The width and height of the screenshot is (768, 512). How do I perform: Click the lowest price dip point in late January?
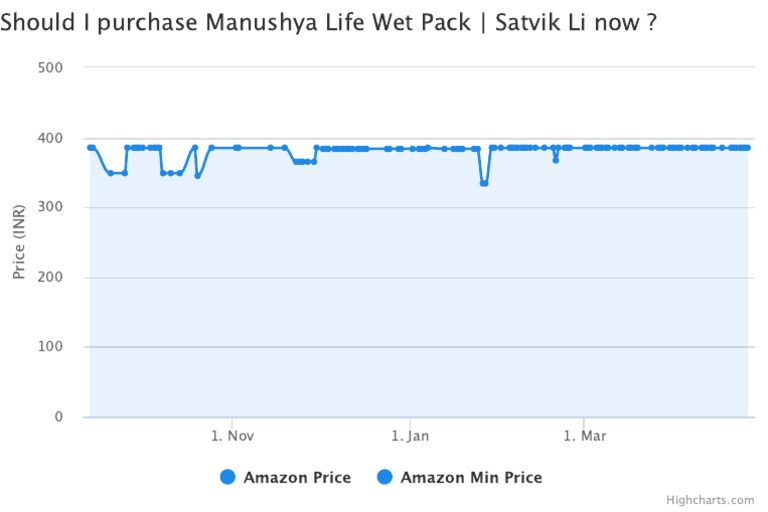[484, 183]
